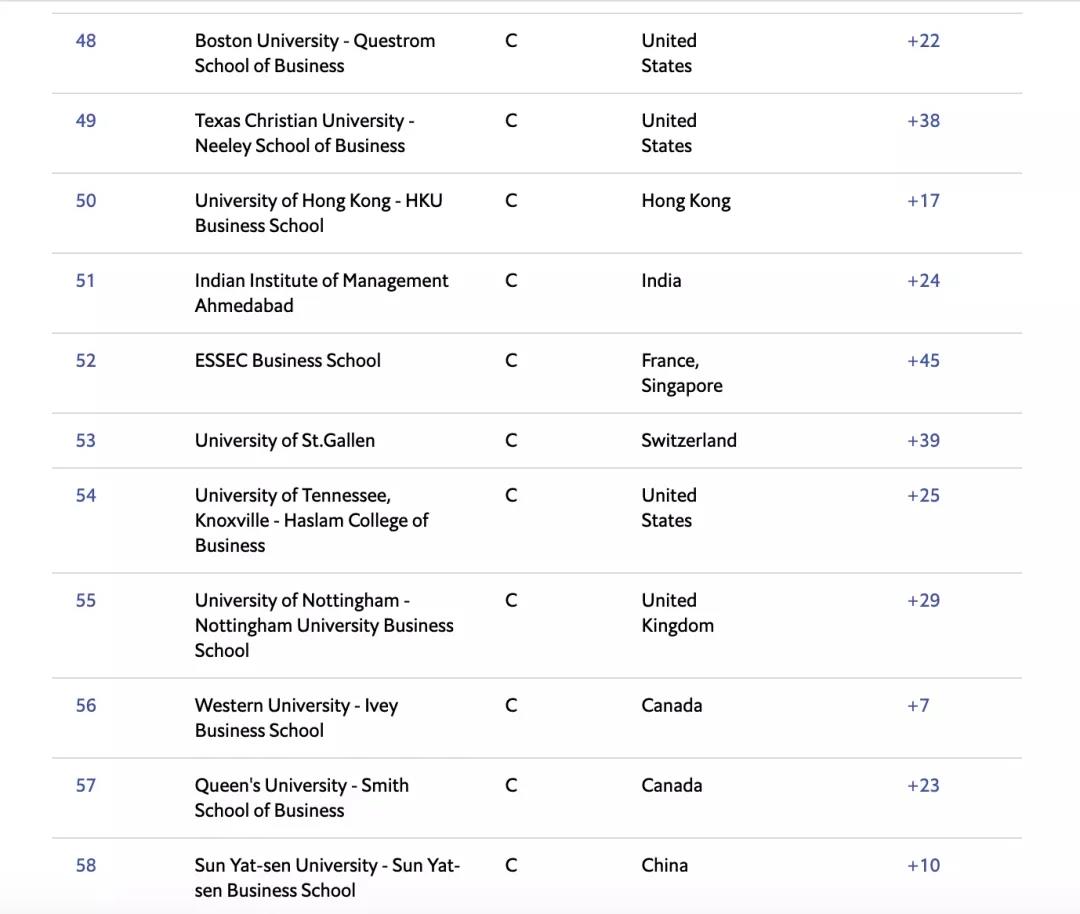Viewport: 1080px width, 914px height.
Task: Open Indian Institute of Management Ahmedabad
Action: pos(321,293)
